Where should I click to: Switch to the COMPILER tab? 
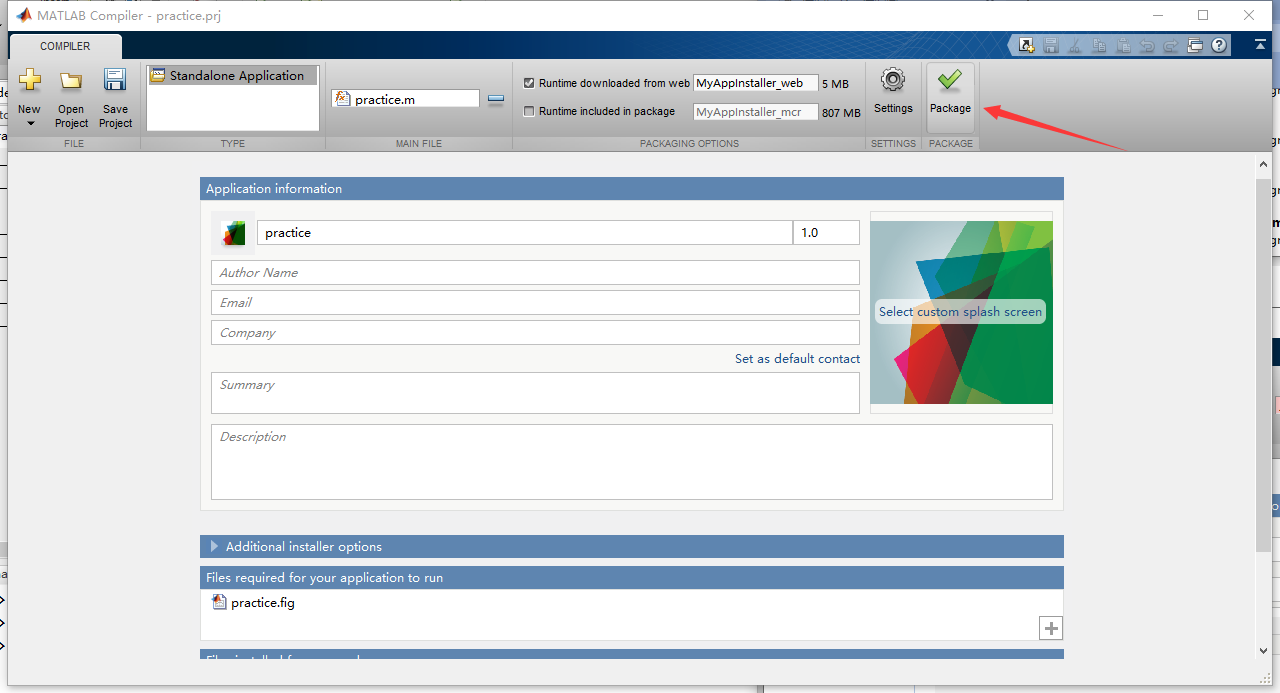pos(65,46)
